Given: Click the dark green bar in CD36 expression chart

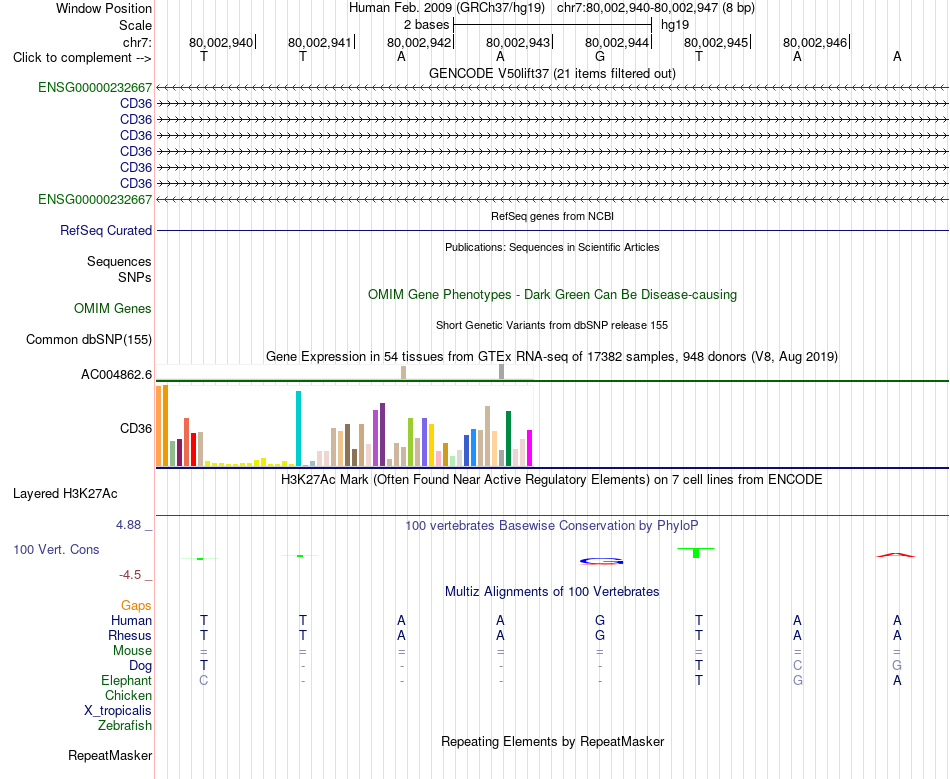Looking at the screenshot, I should [x=508, y=439].
